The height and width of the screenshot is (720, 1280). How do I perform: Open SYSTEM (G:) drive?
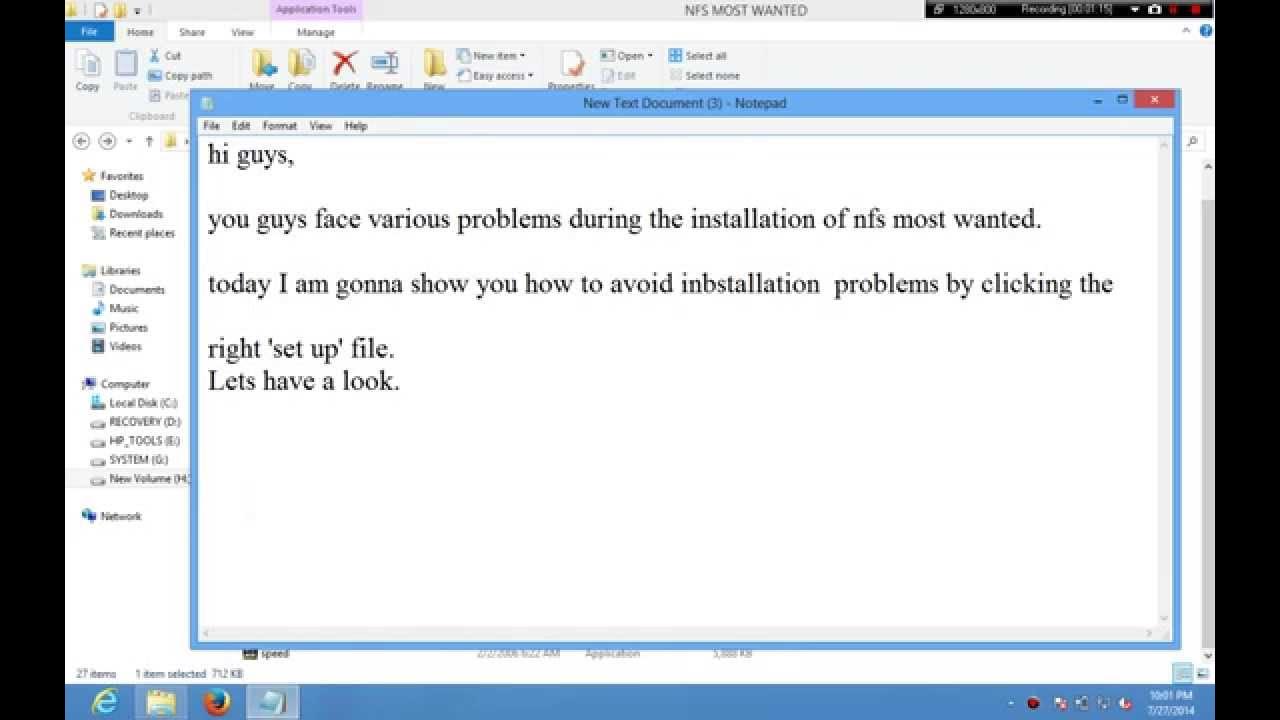130,460
